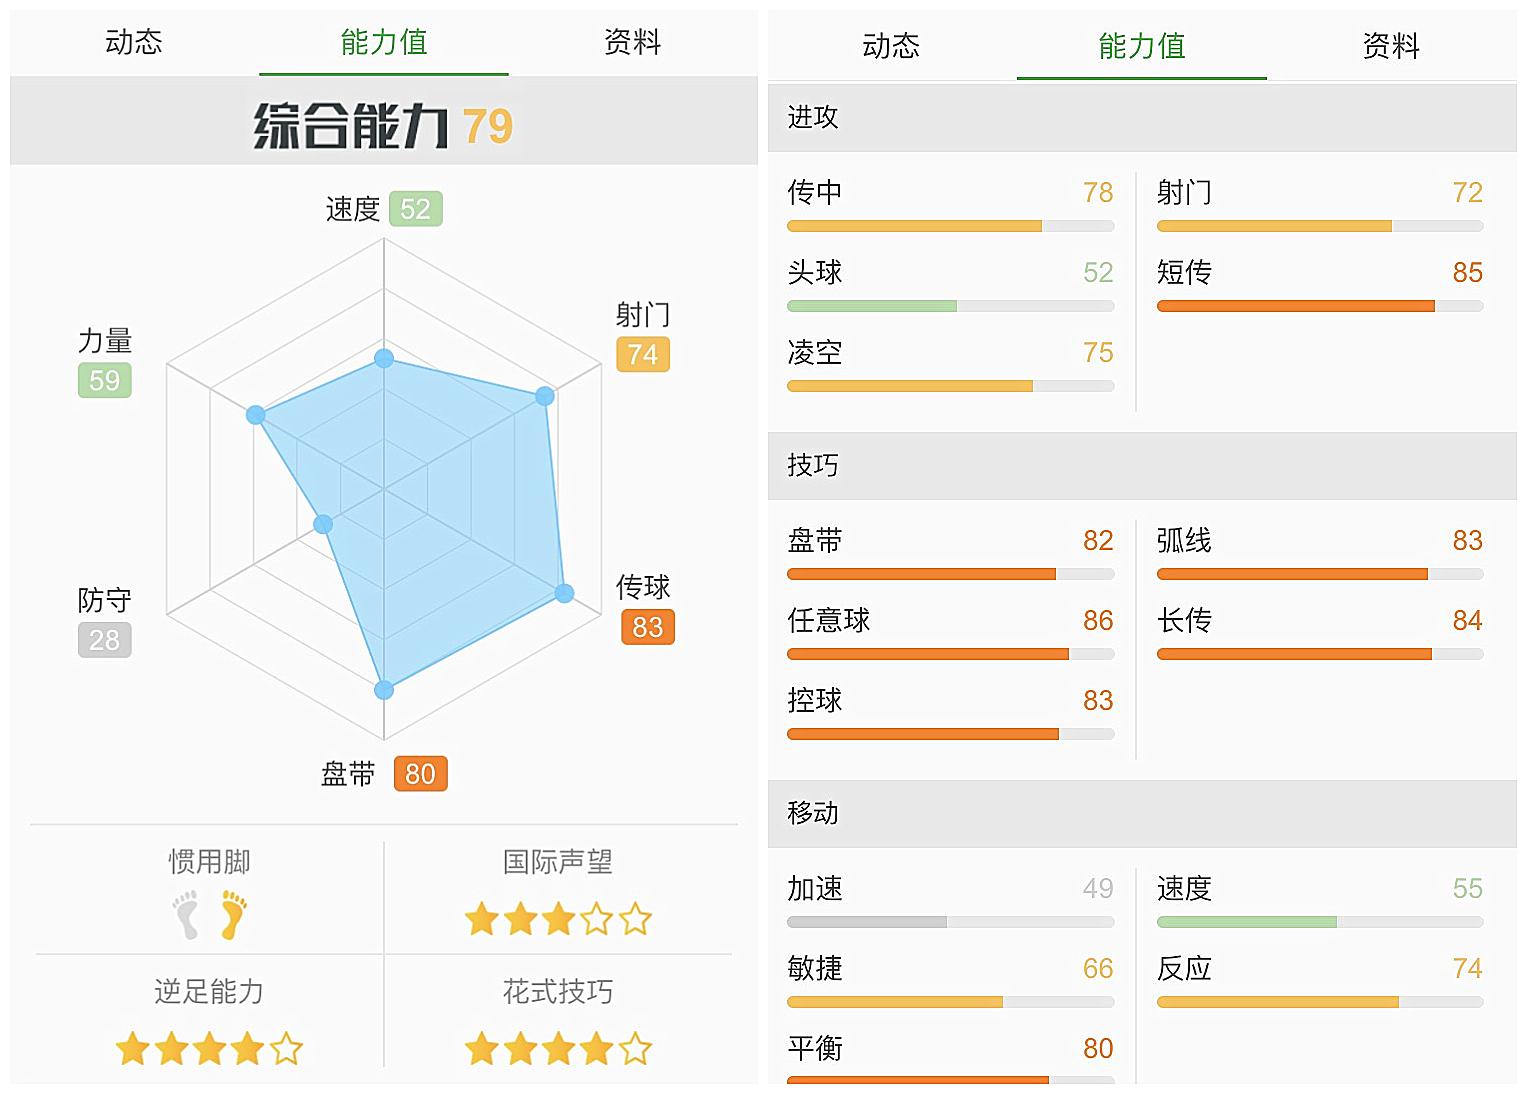Select the yellow right foot icon under 惯用脚
This screenshot has width=1527, height=1094.
pyautogui.click(x=232, y=915)
